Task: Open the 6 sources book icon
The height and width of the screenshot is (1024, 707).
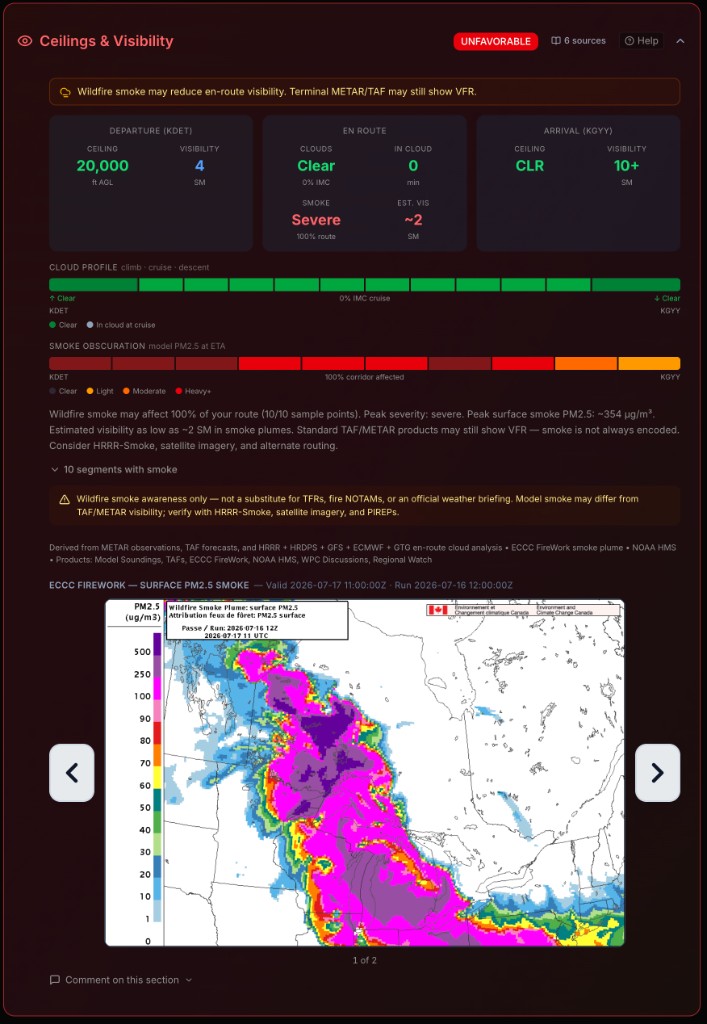Action: coord(556,40)
